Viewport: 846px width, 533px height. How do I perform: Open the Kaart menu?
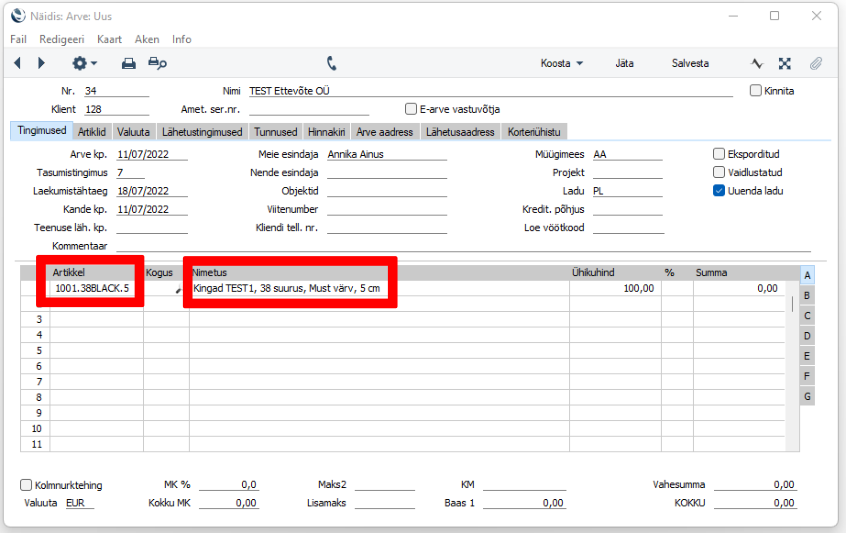point(110,39)
